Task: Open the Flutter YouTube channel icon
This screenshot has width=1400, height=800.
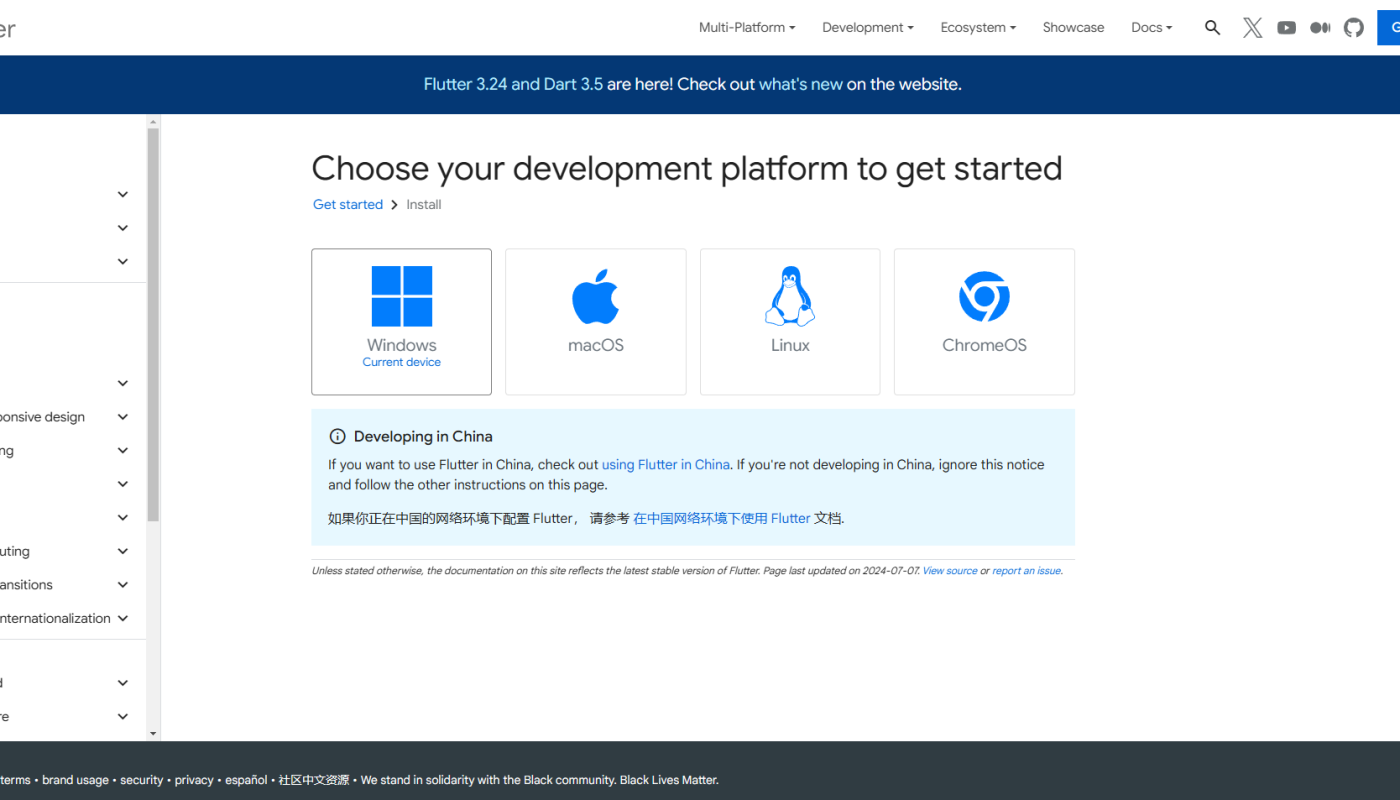Action: [1287, 28]
